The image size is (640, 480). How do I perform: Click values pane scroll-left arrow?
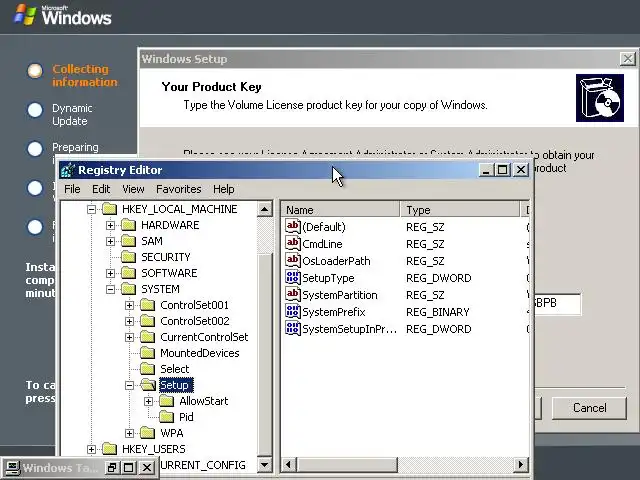[x=289, y=464]
